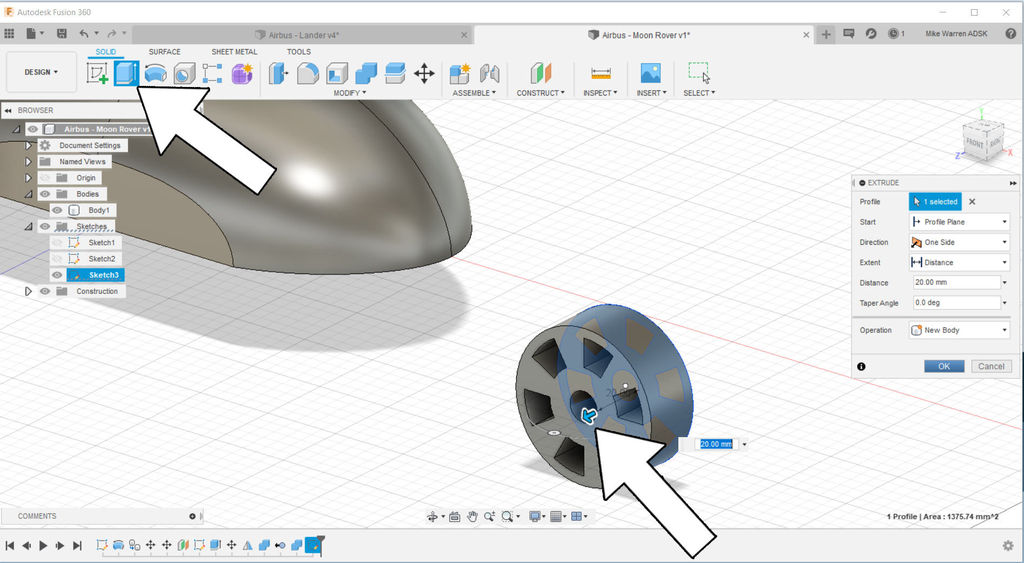This screenshot has height=563, width=1024.
Task: Click the Orbit navigation icon
Action: click(432, 517)
